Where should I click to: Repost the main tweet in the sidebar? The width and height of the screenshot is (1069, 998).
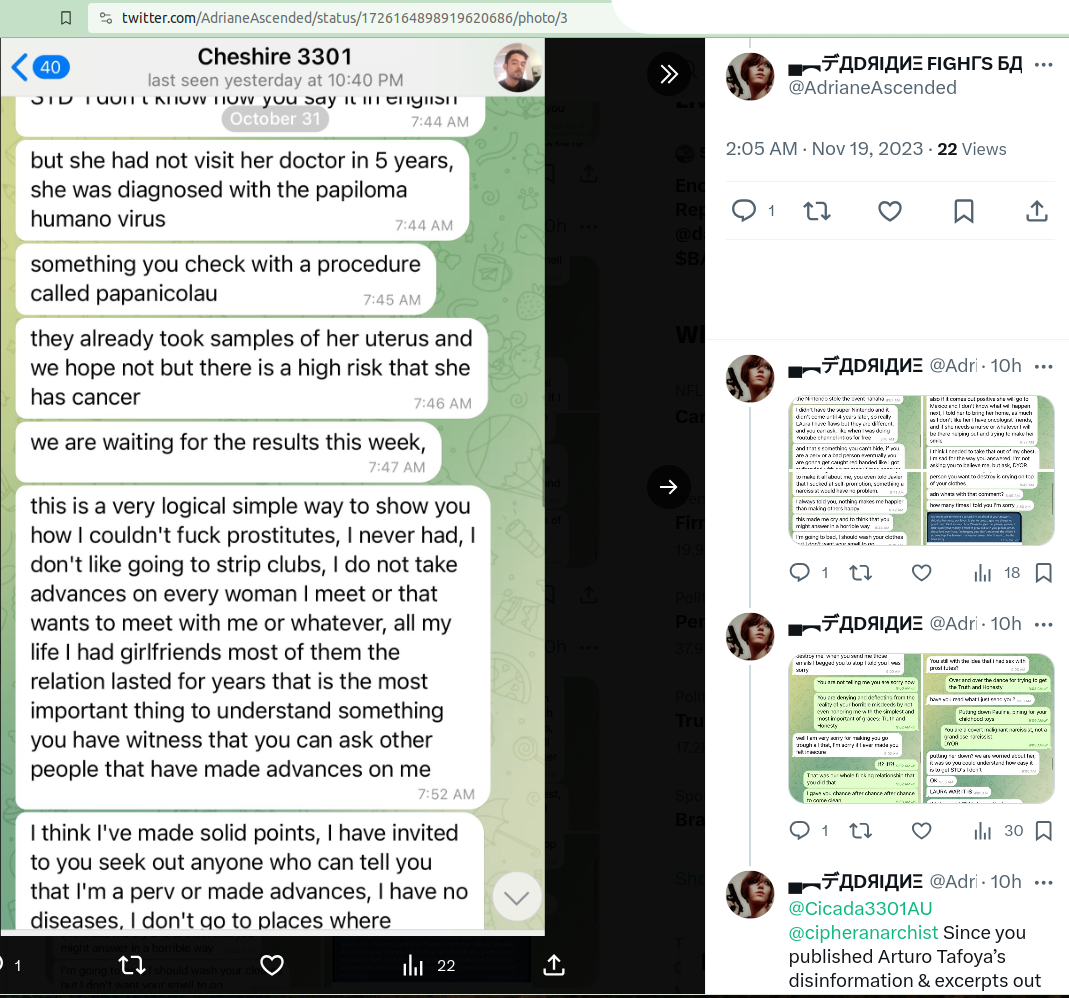[817, 211]
